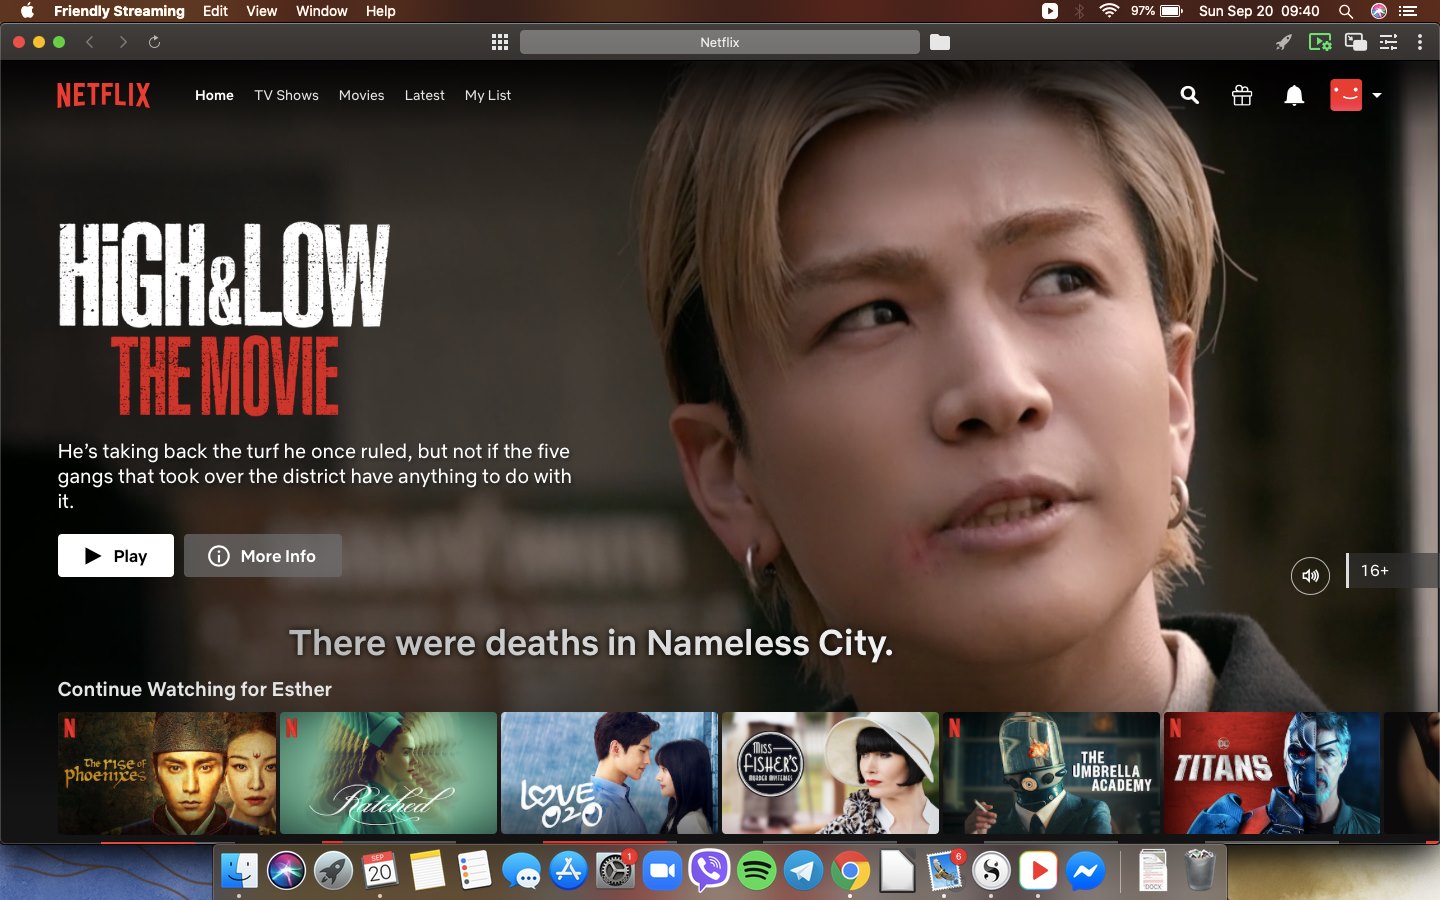Open the Friendly Streaming menu

pyautogui.click(x=119, y=11)
